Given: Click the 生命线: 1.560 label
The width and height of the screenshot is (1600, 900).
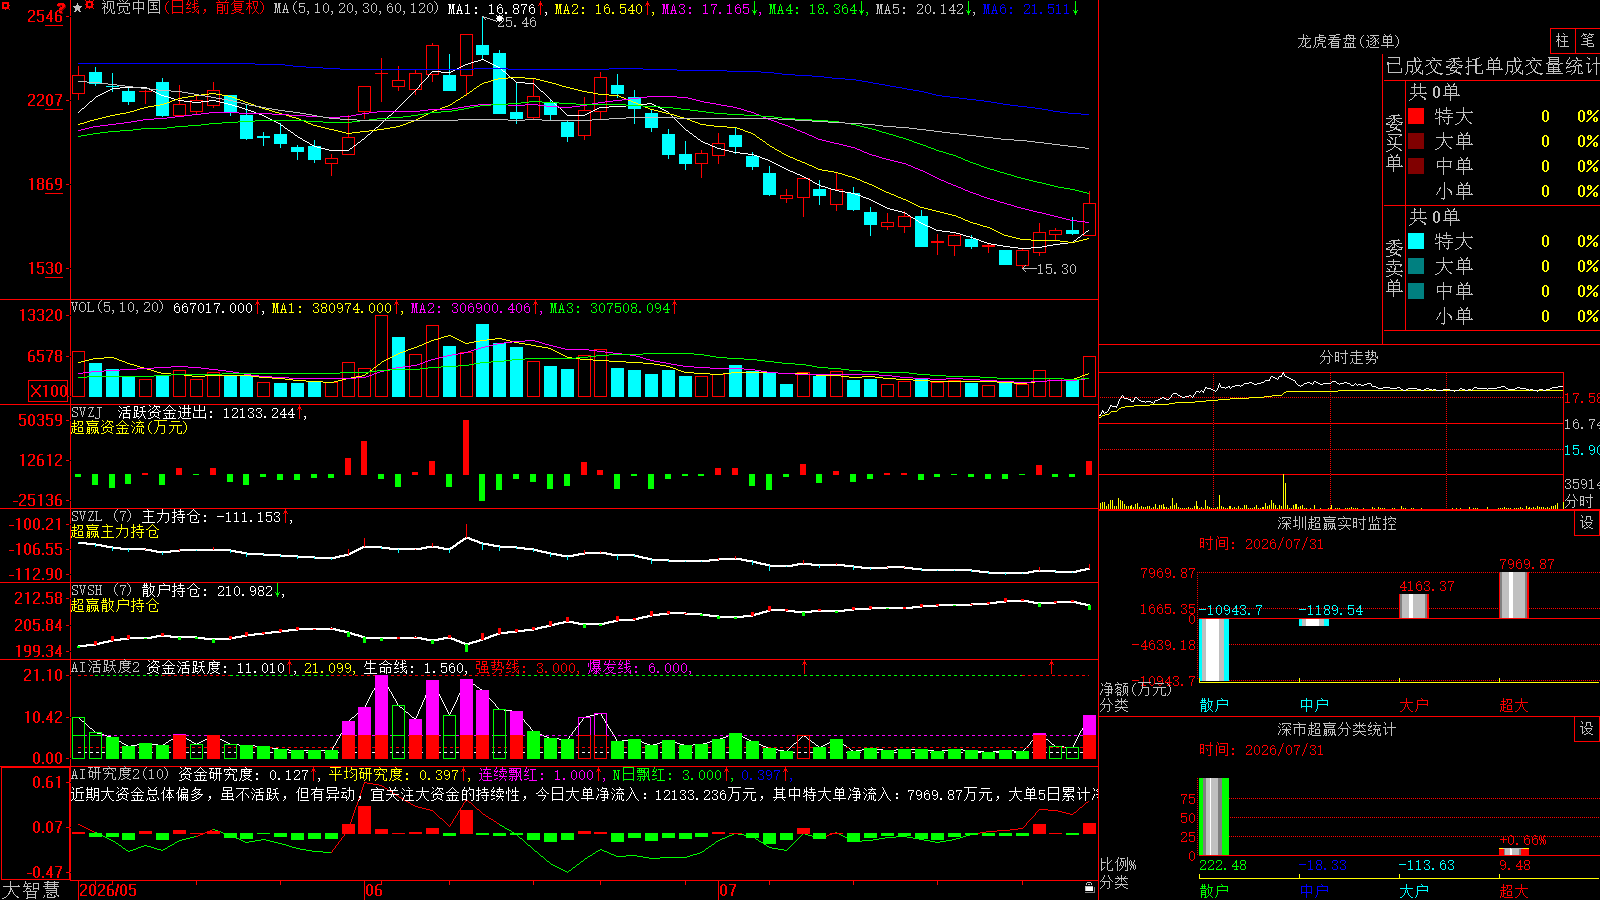Looking at the screenshot, I should (x=414, y=668).
